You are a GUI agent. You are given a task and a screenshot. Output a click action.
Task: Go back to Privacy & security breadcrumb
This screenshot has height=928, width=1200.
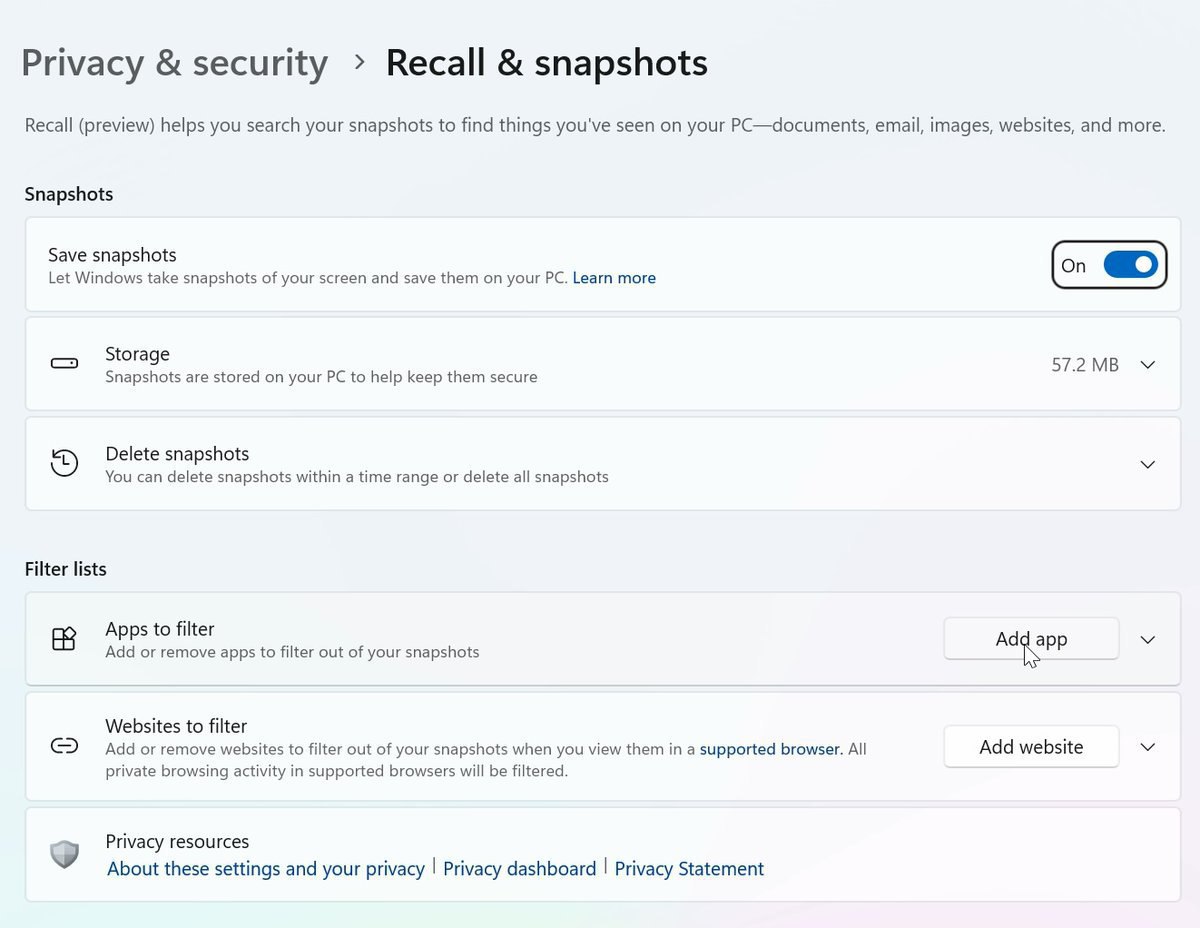[174, 62]
